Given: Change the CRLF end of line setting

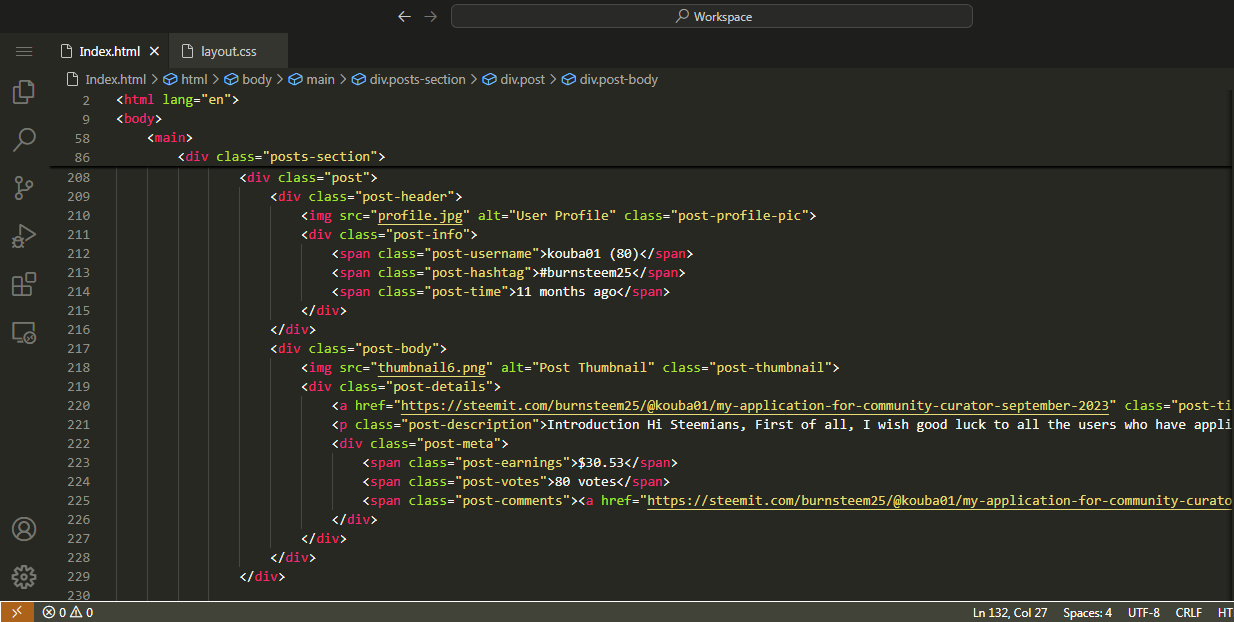Looking at the screenshot, I should (x=1189, y=612).
